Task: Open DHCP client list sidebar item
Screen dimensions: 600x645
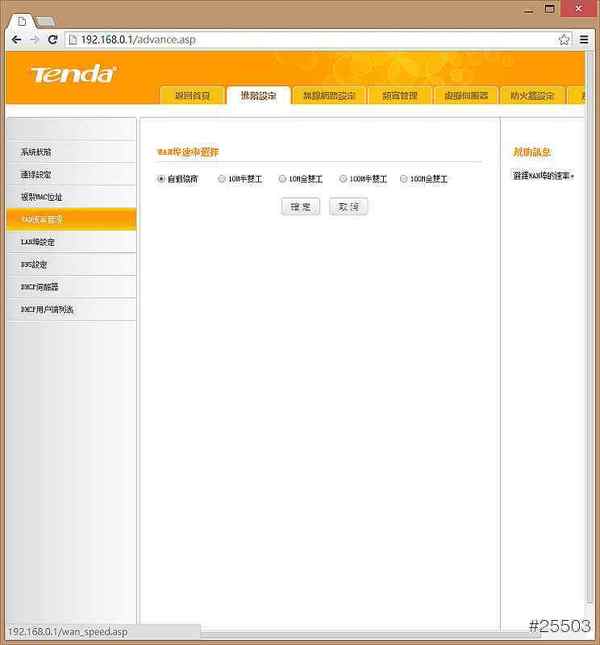Action: click(x=72, y=309)
